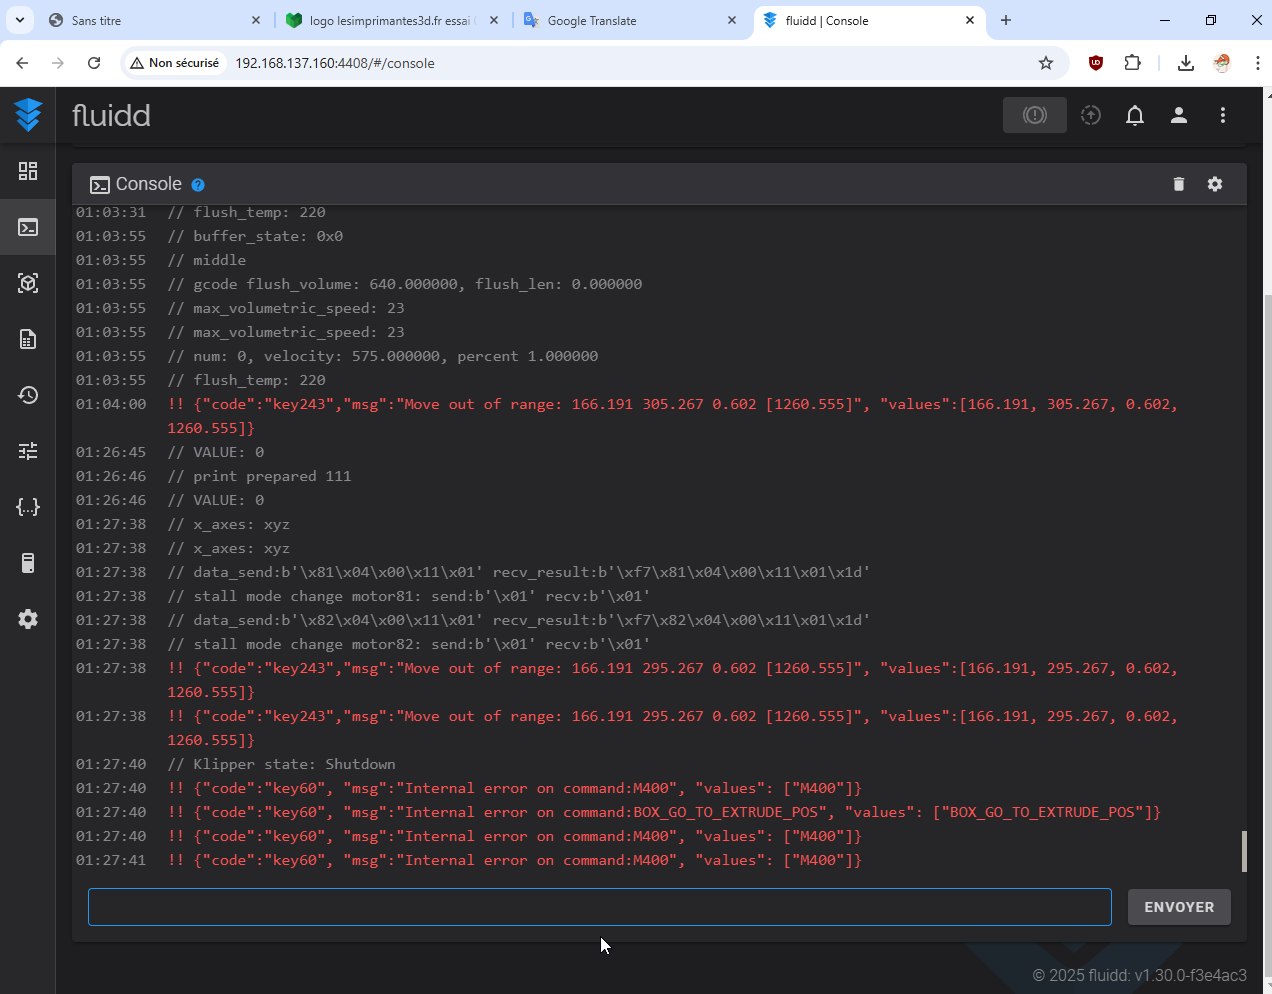Click the emergency stop button

[1034, 115]
